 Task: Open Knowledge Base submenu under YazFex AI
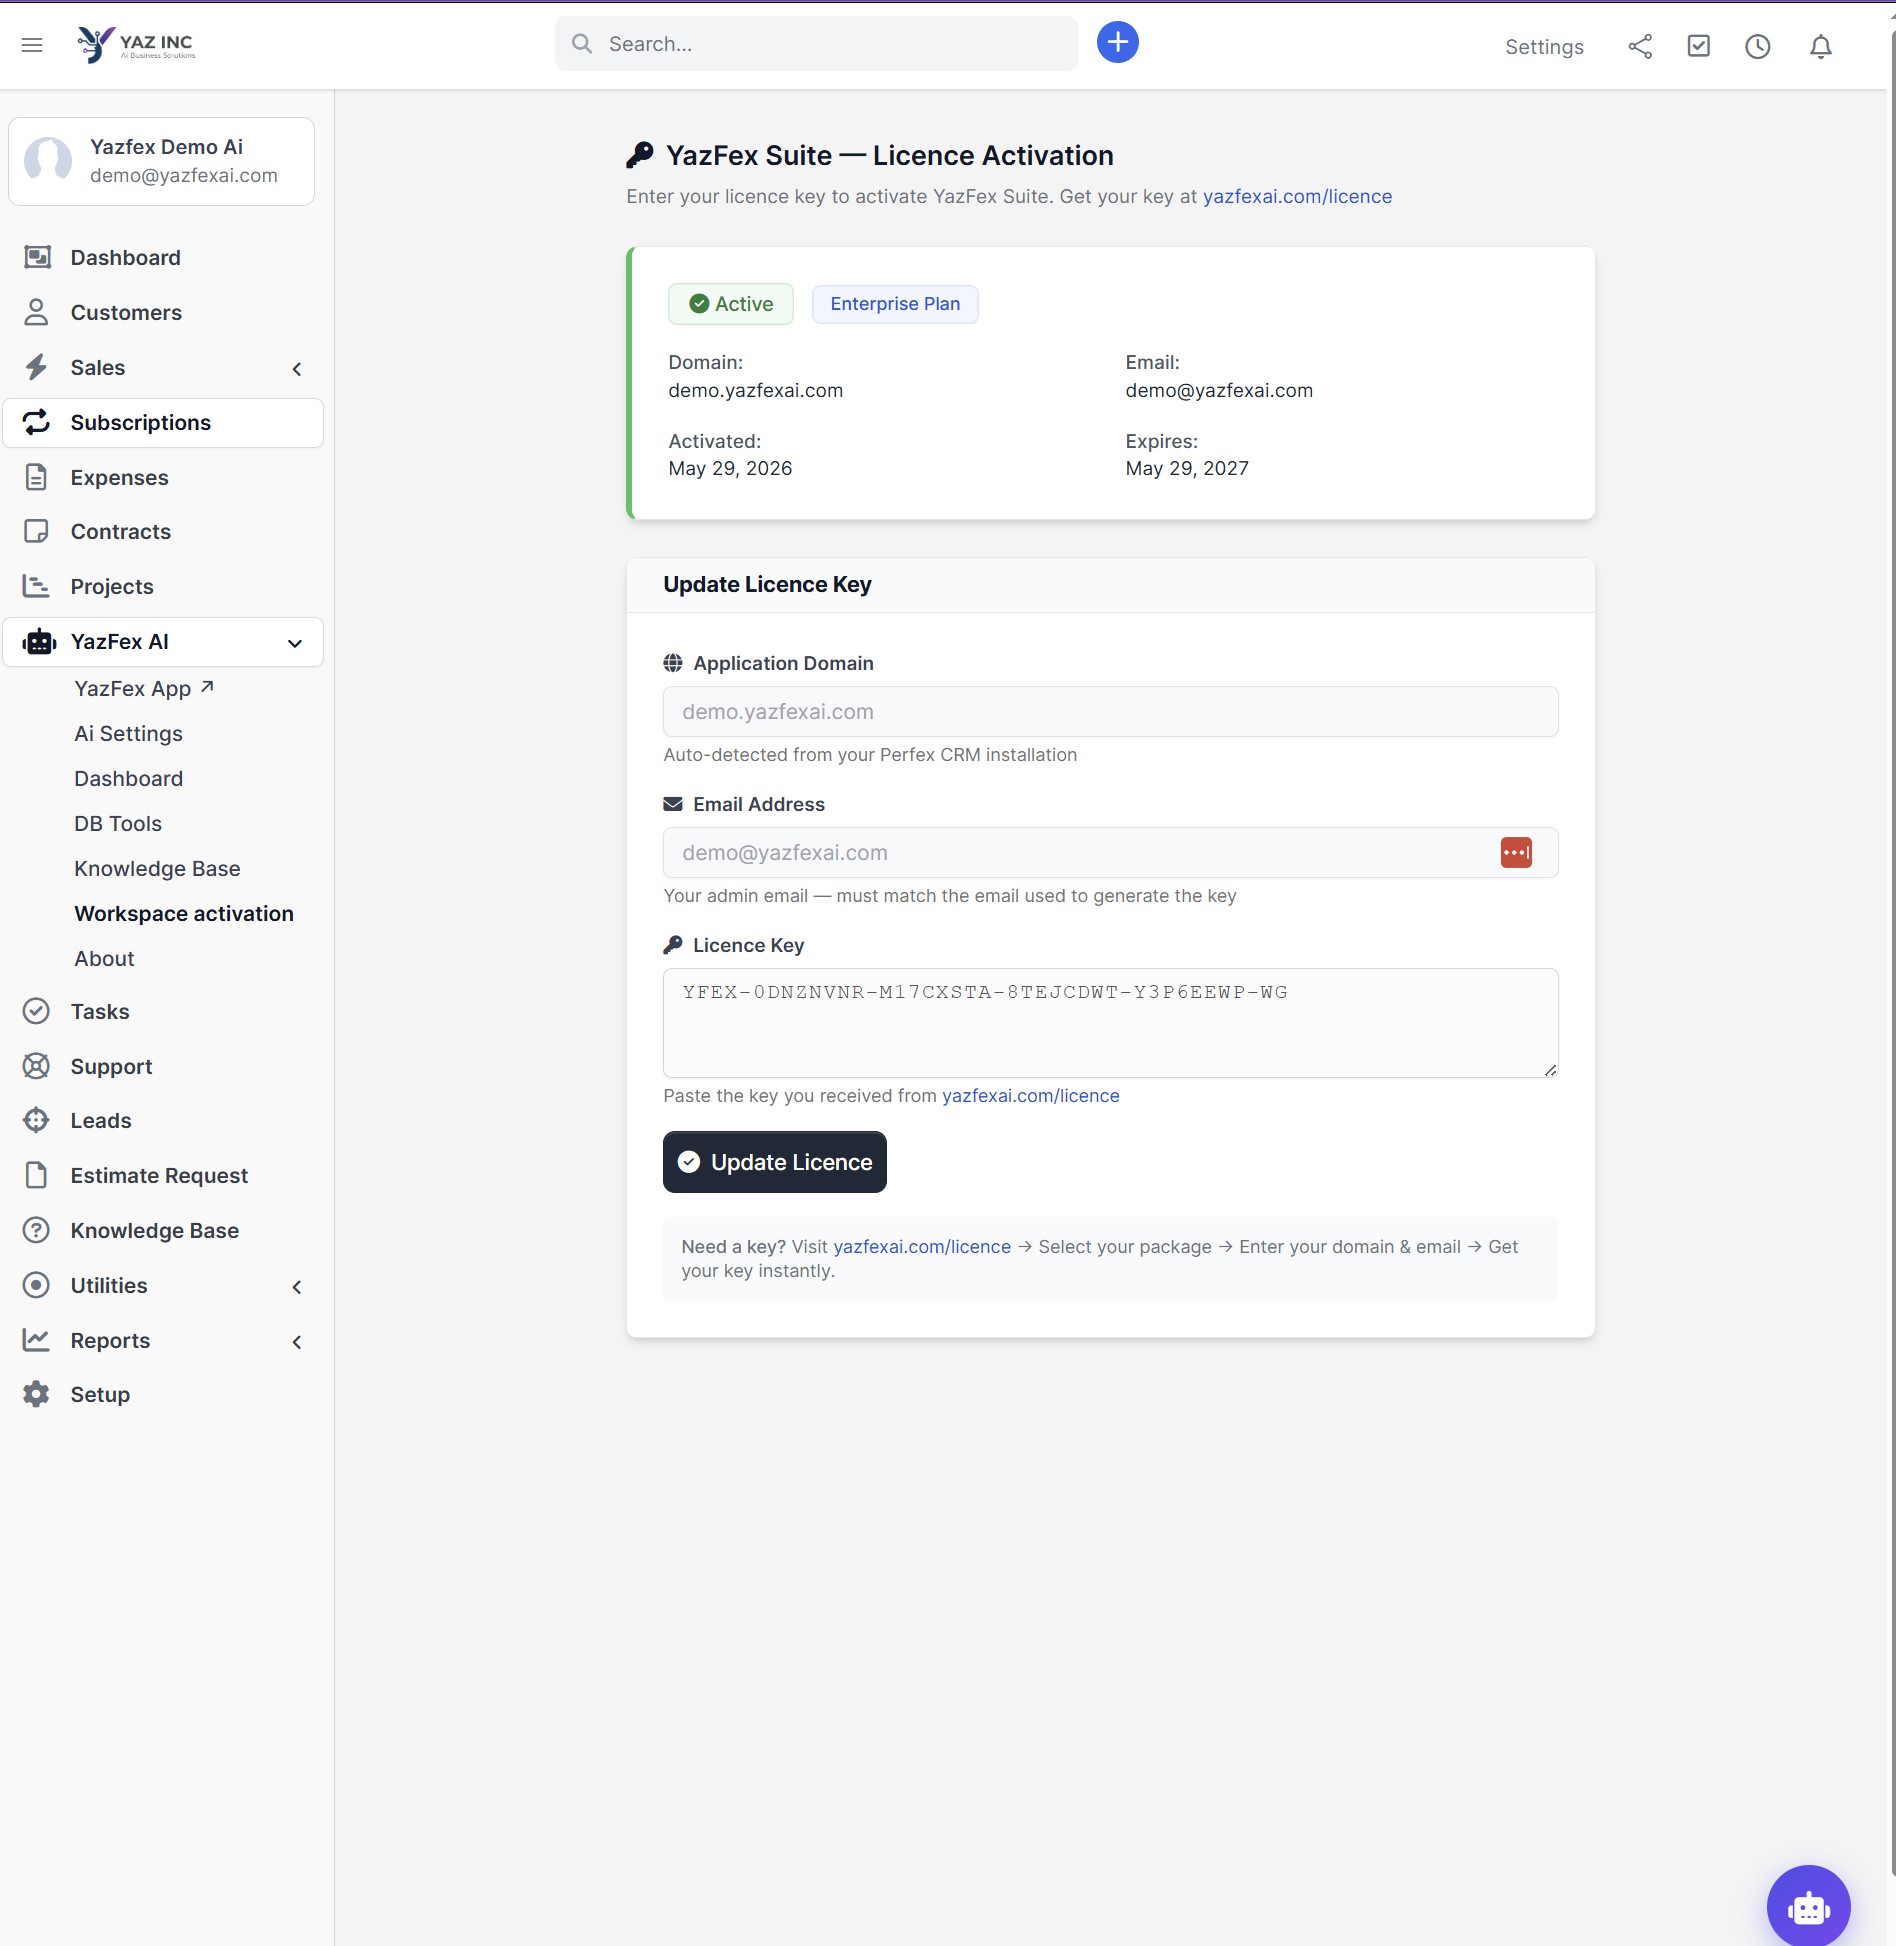157,869
